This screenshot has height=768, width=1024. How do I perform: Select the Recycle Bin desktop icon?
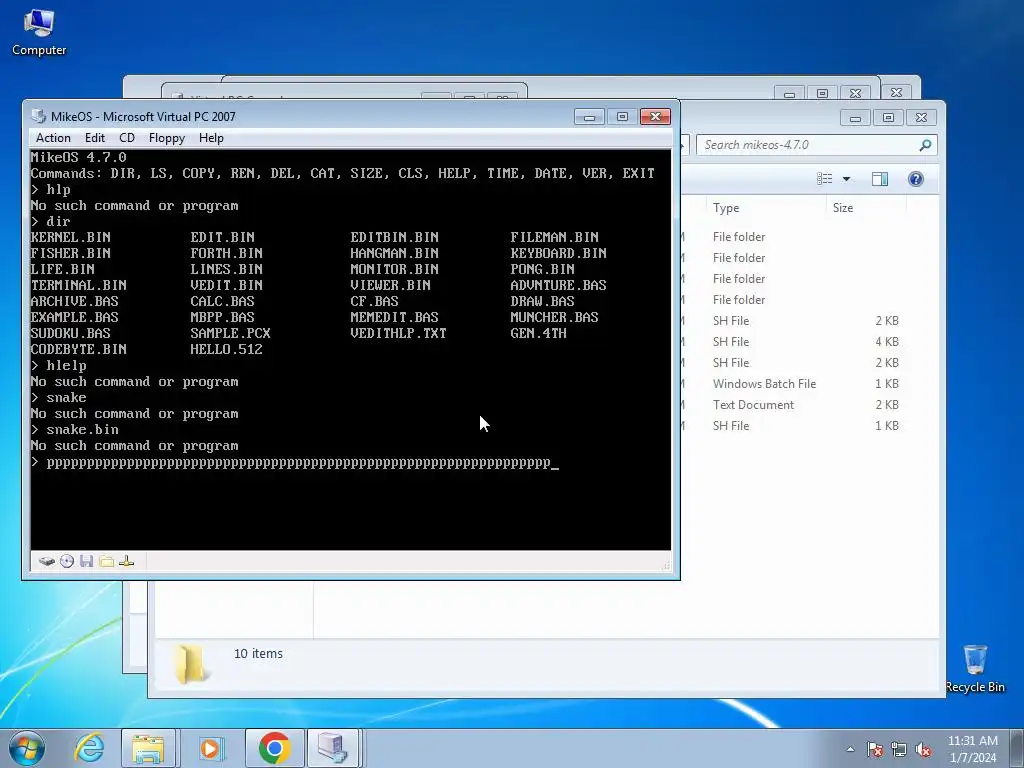click(975, 668)
